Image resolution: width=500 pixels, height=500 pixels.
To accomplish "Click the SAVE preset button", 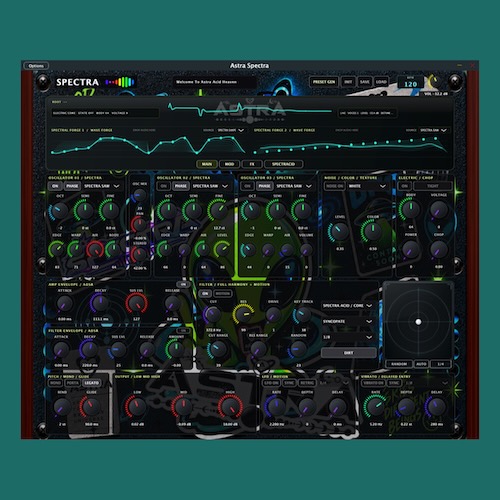I will coord(365,82).
